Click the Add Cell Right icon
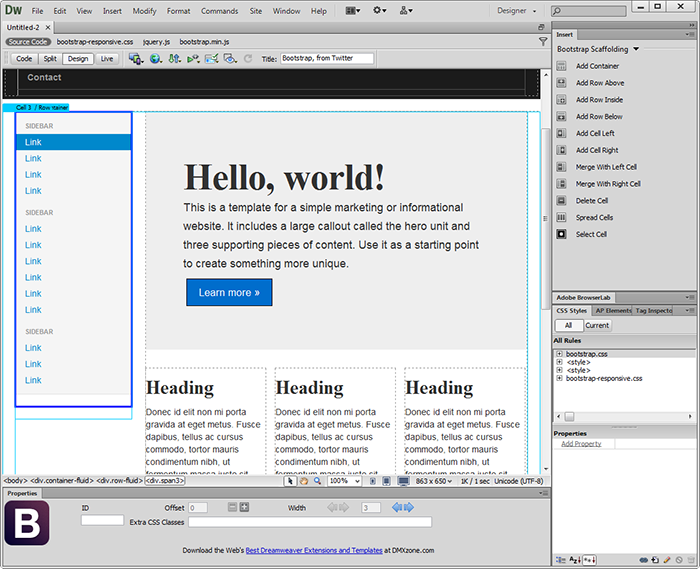Screen dimensions: 700x569 click(561, 150)
